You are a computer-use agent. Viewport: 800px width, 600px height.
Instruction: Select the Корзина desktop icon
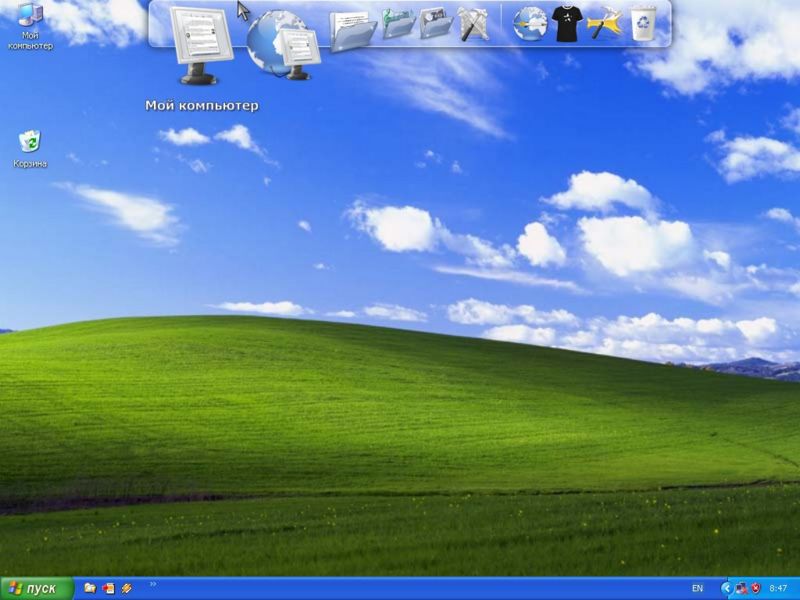30,149
